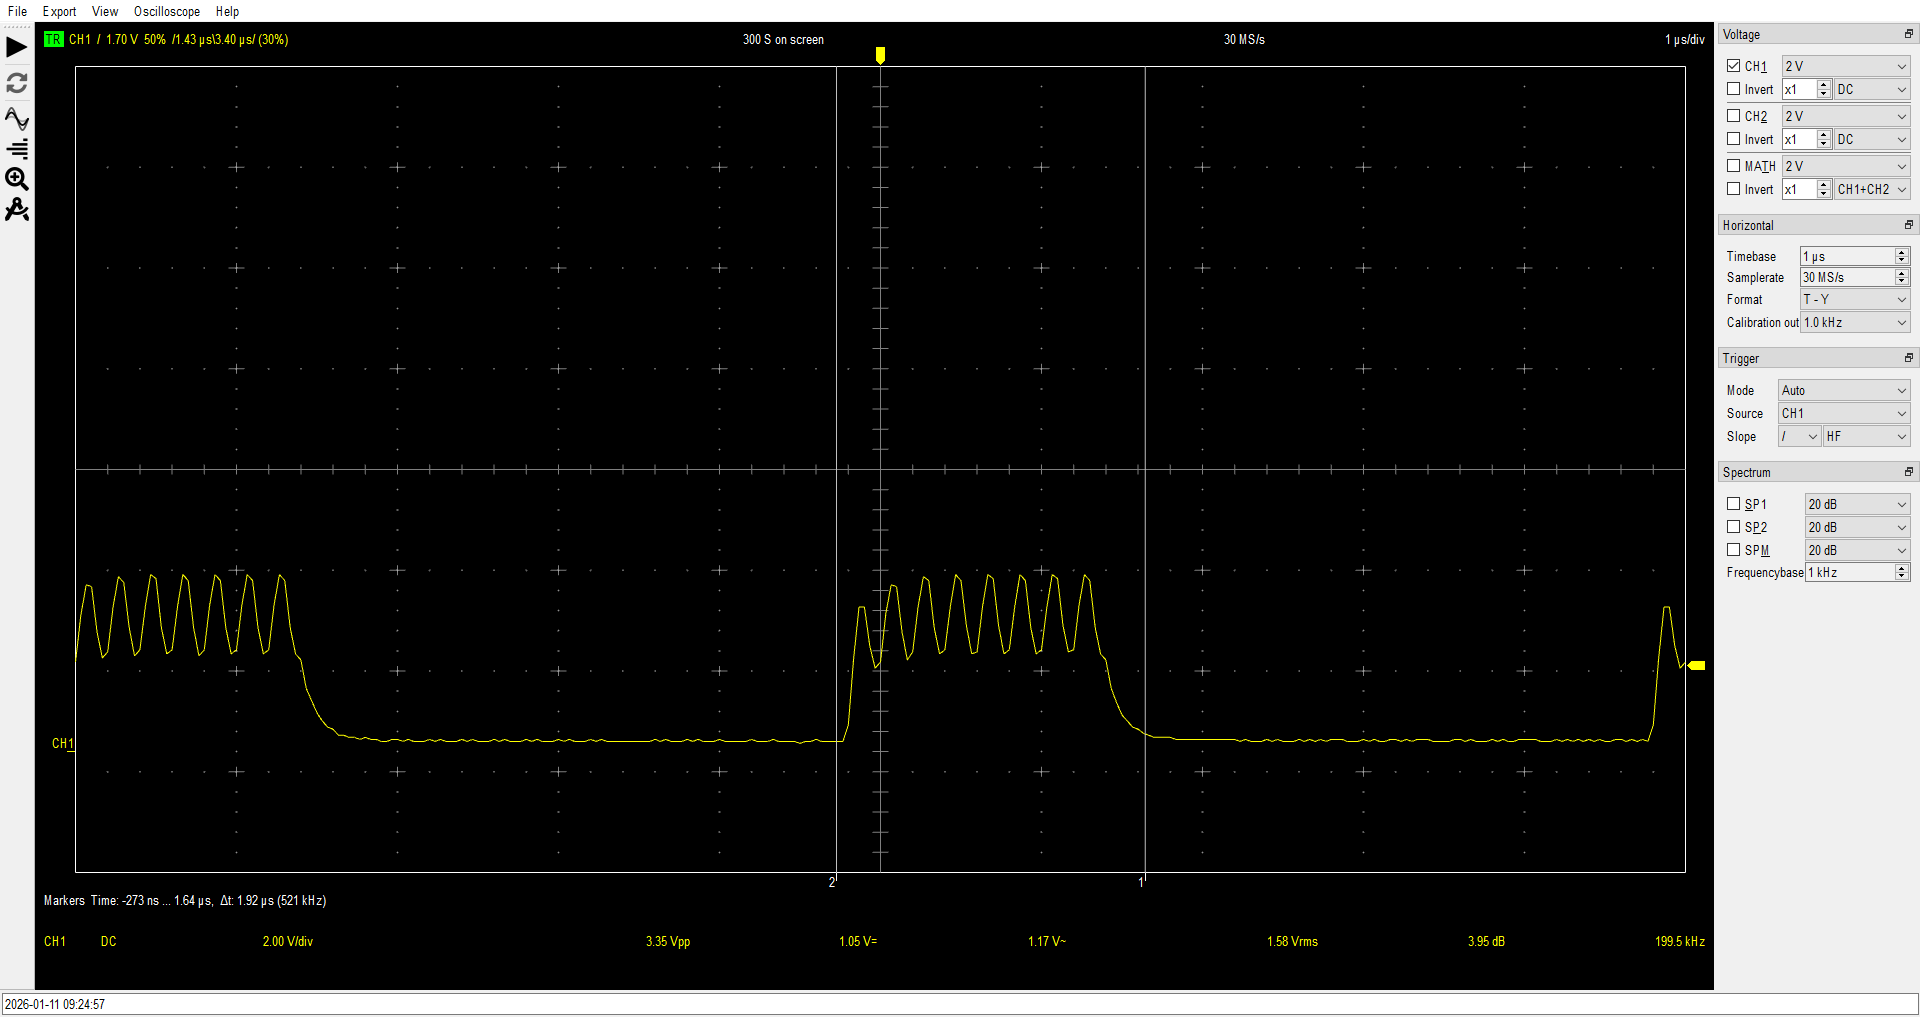Click the yellow trigger level marker on right edge
Screen dimensions: 1920x1017
tap(1696, 665)
